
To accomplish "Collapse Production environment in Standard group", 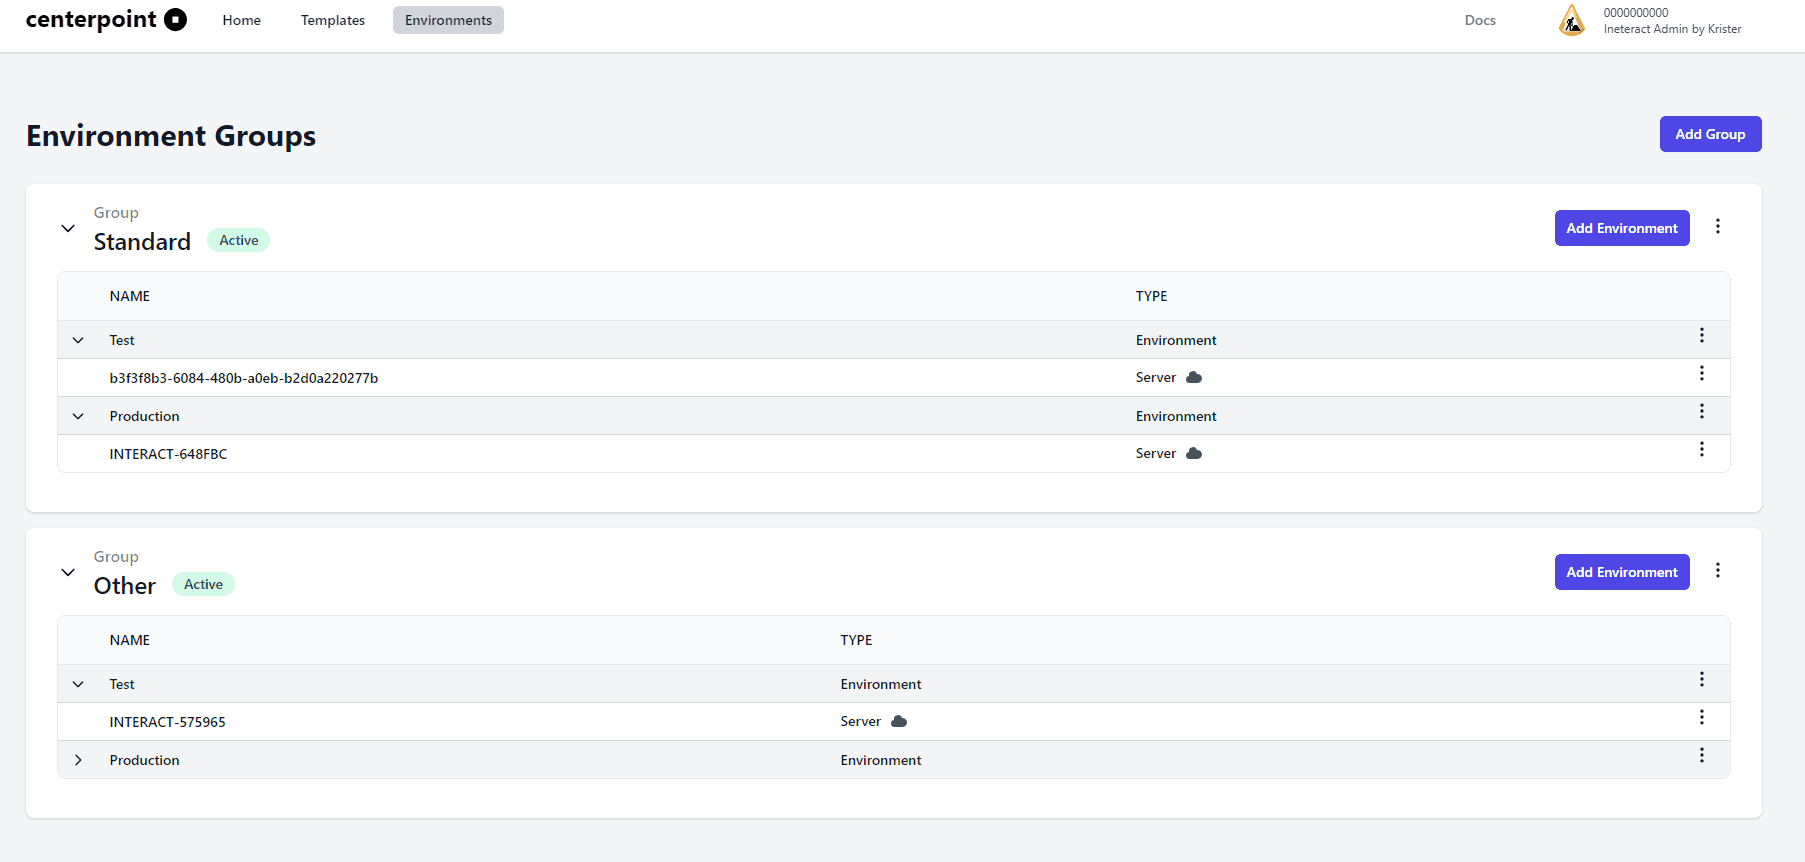I will (x=78, y=417).
